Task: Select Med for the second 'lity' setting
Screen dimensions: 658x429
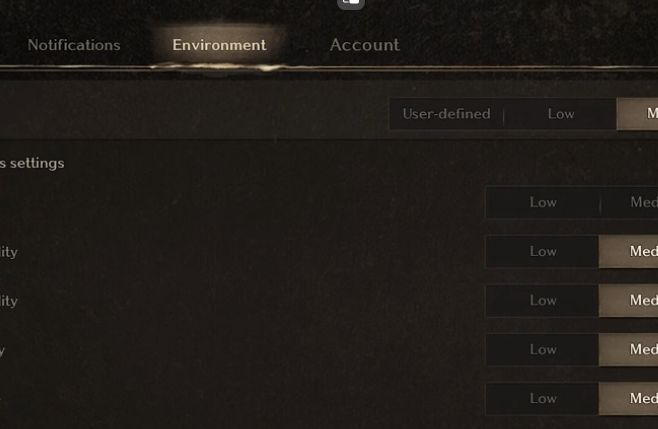Action: click(x=629, y=301)
